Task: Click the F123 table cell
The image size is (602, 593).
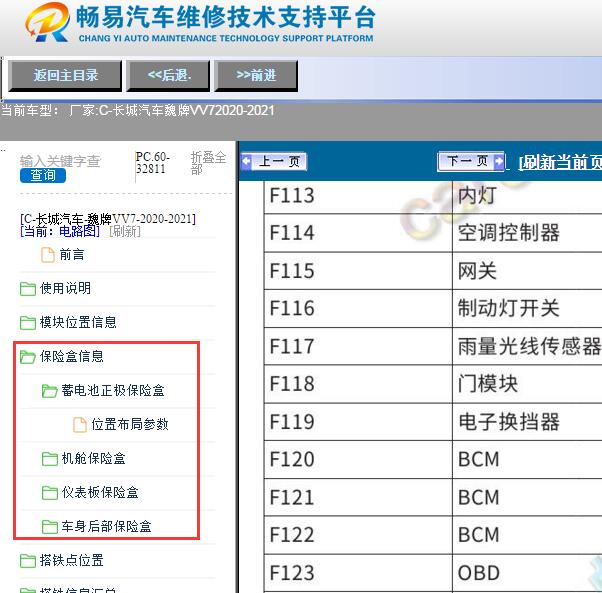Action: pos(358,573)
